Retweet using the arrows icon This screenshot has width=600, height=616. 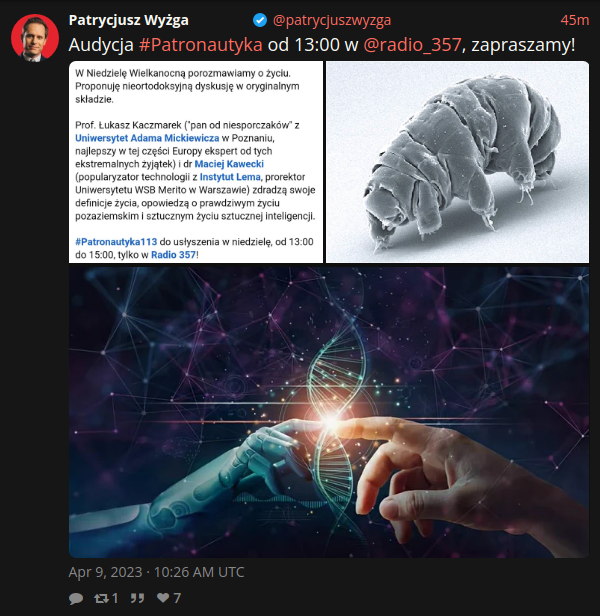point(101,598)
